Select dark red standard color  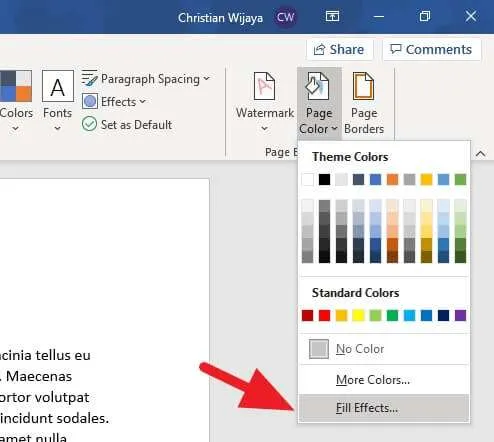pyautogui.click(x=307, y=315)
